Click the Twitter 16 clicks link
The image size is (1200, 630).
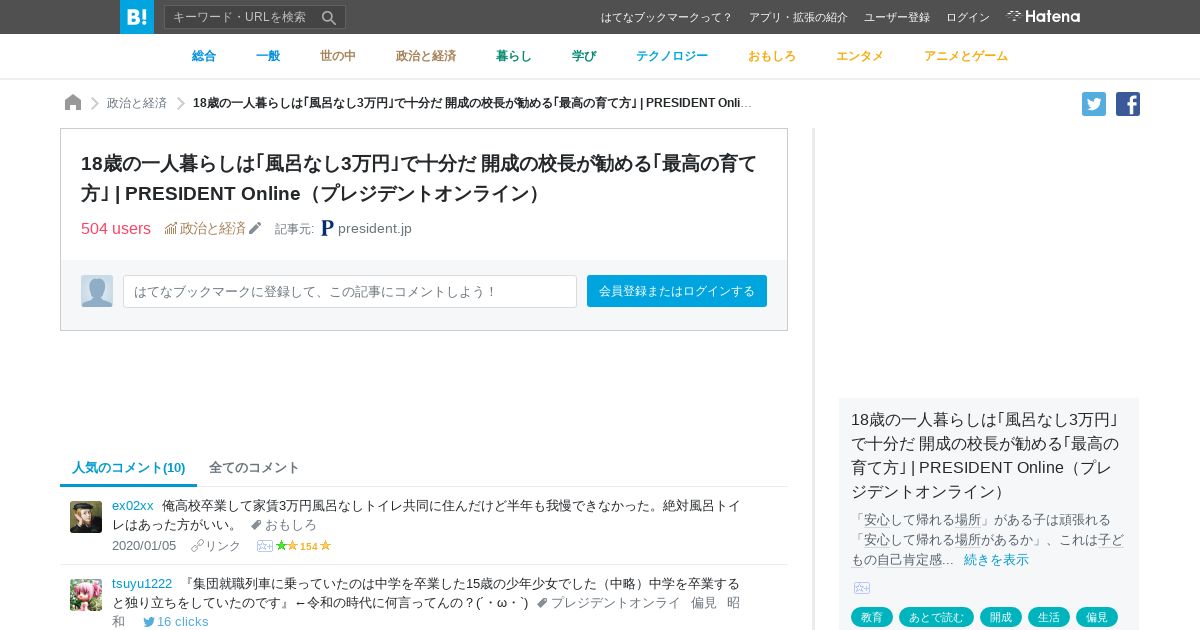pyautogui.click(x=176, y=622)
